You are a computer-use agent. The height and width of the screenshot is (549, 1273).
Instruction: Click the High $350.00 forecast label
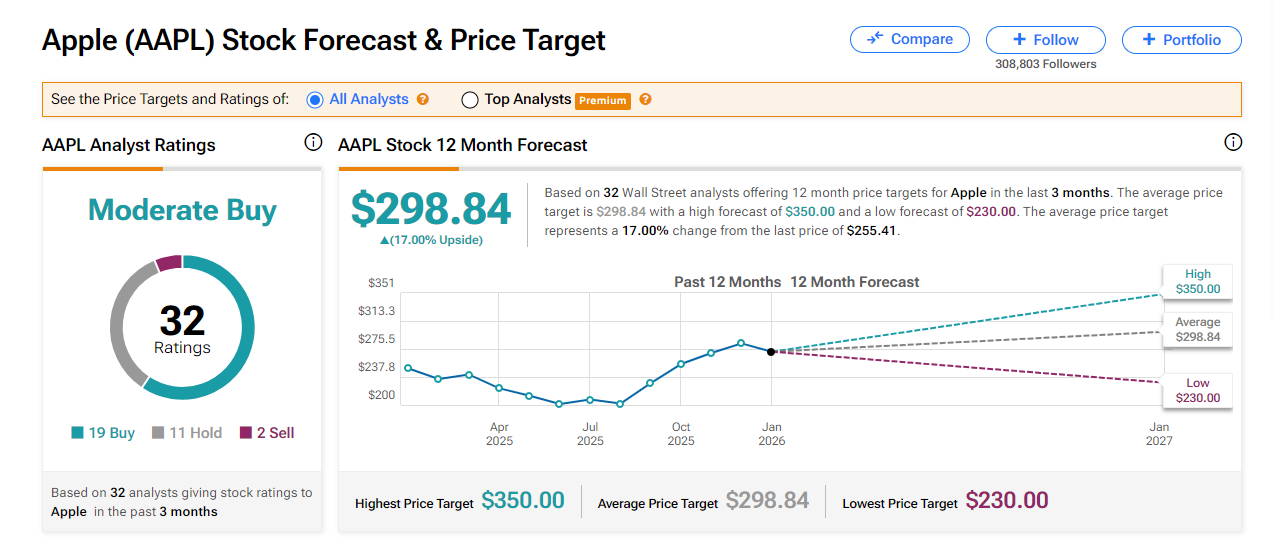coord(1197,282)
